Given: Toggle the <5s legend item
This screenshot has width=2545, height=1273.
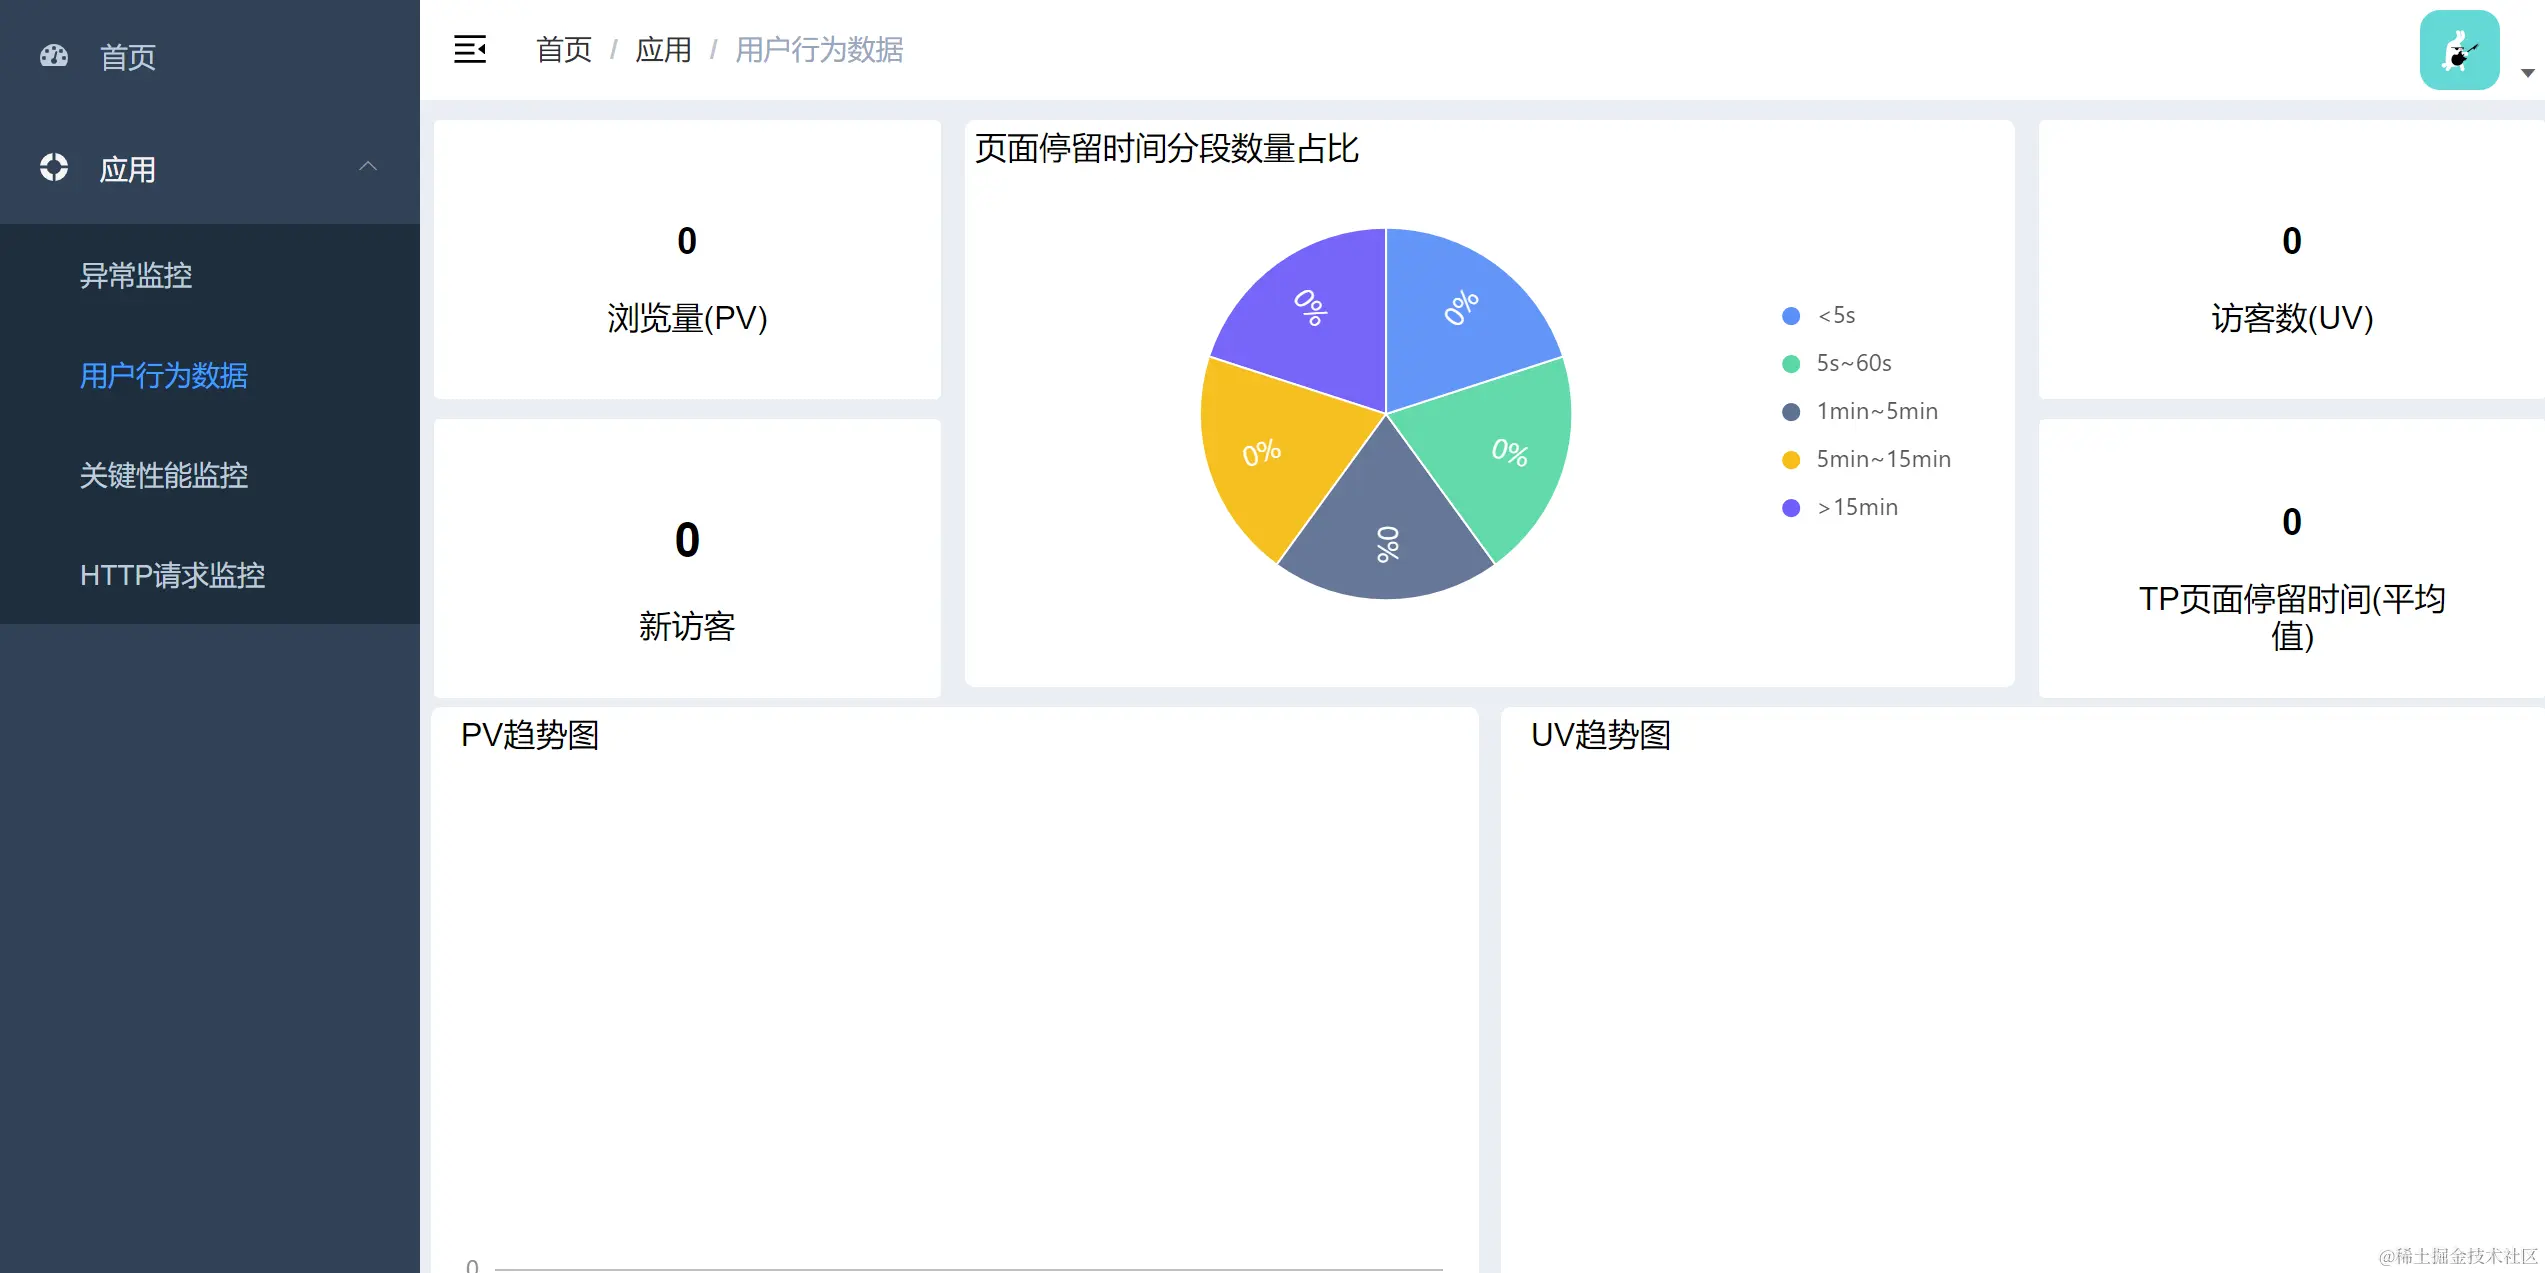Looking at the screenshot, I should point(1835,316).
